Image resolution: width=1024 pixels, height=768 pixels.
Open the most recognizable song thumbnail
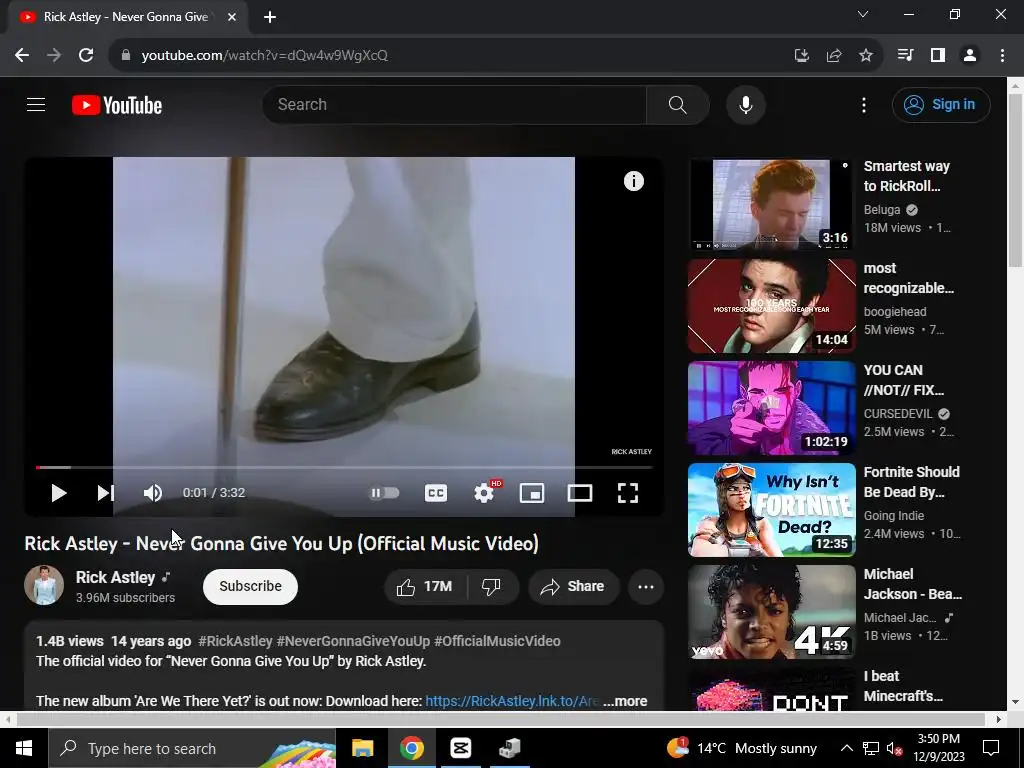pyautogui.click(x=771, y=306)
